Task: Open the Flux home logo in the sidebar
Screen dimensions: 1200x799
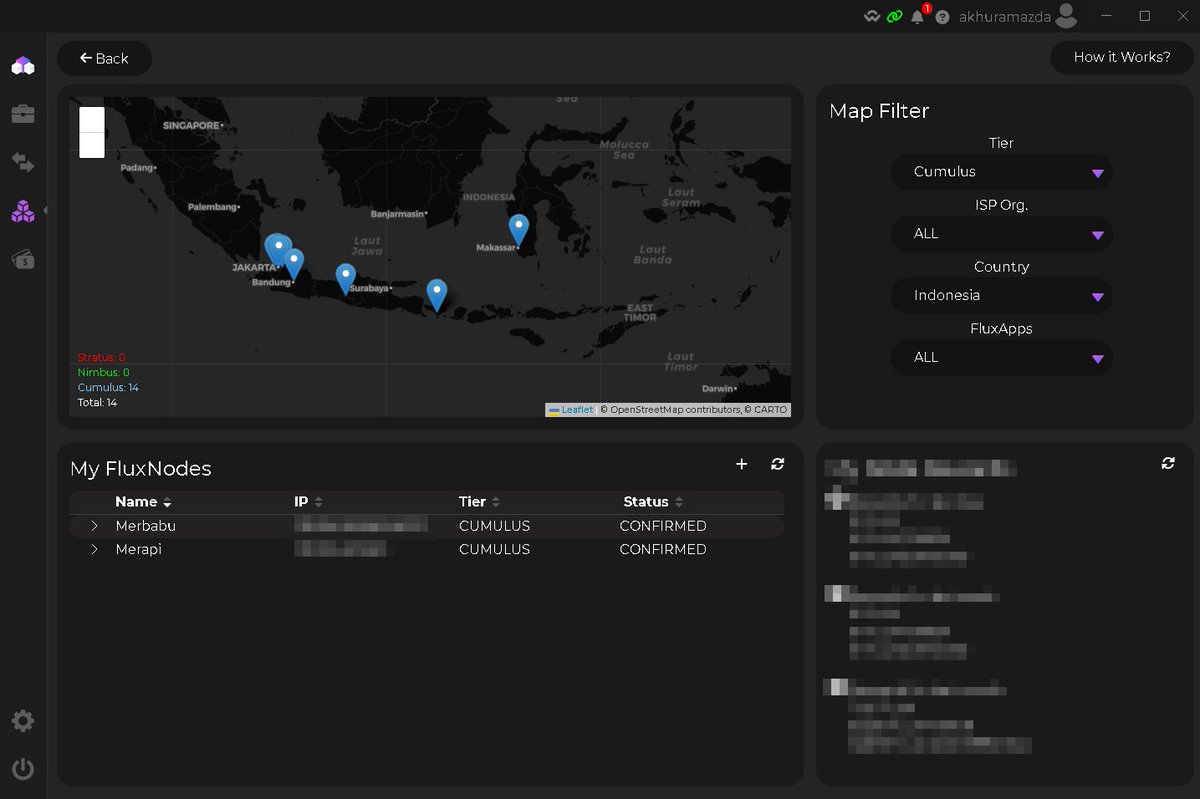Action: coord(23,66)
